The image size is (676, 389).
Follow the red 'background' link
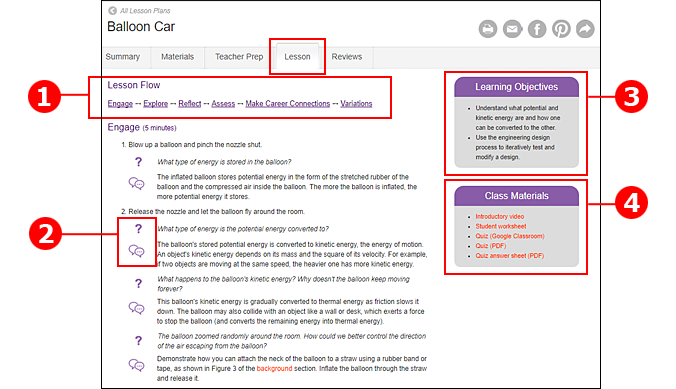[x=274, y=368]
